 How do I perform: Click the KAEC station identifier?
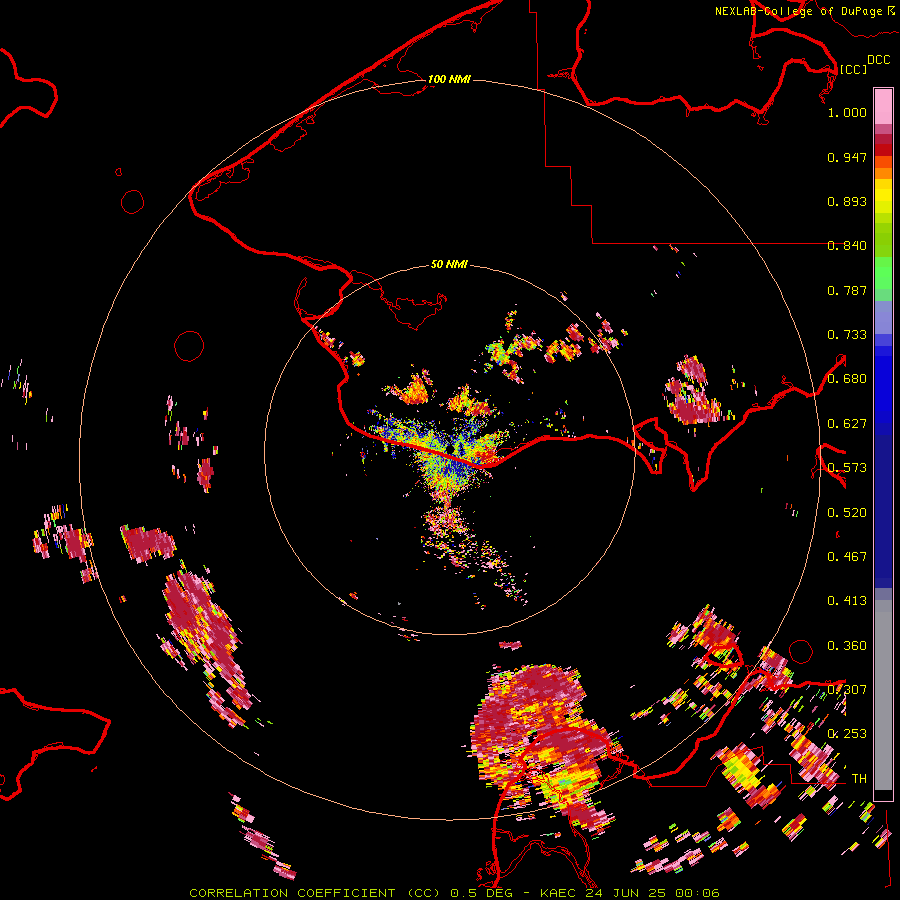pos(558,893)
